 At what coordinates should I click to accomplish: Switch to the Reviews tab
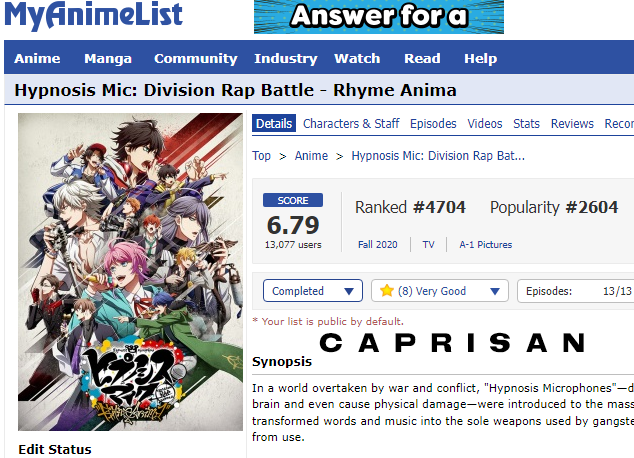[x=572, y=123]
